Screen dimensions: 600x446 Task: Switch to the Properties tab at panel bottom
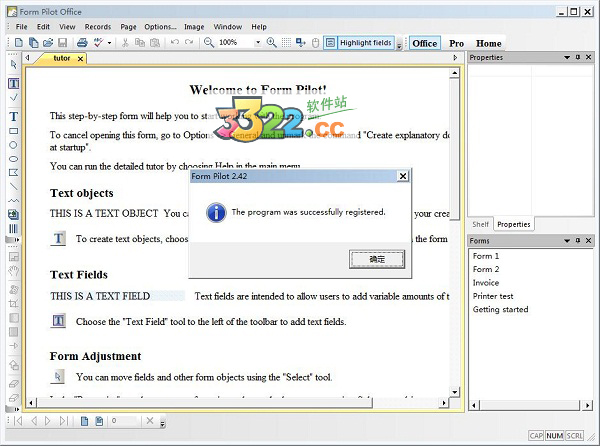click(514, 224)
